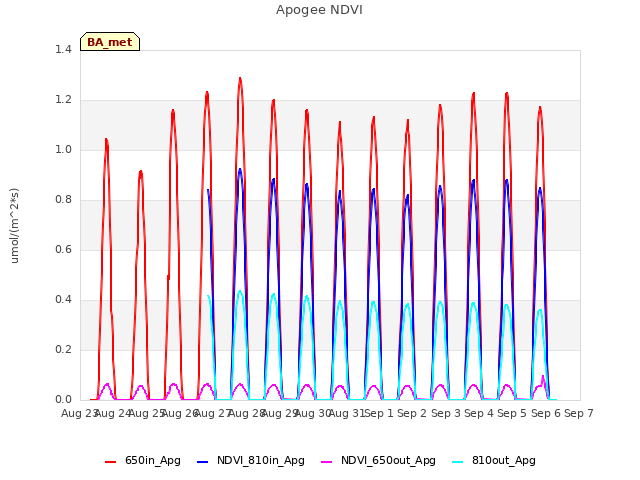Click the cyan 810out_Apg legend swatch
The image size is (640, 480).
pos(458,462)
